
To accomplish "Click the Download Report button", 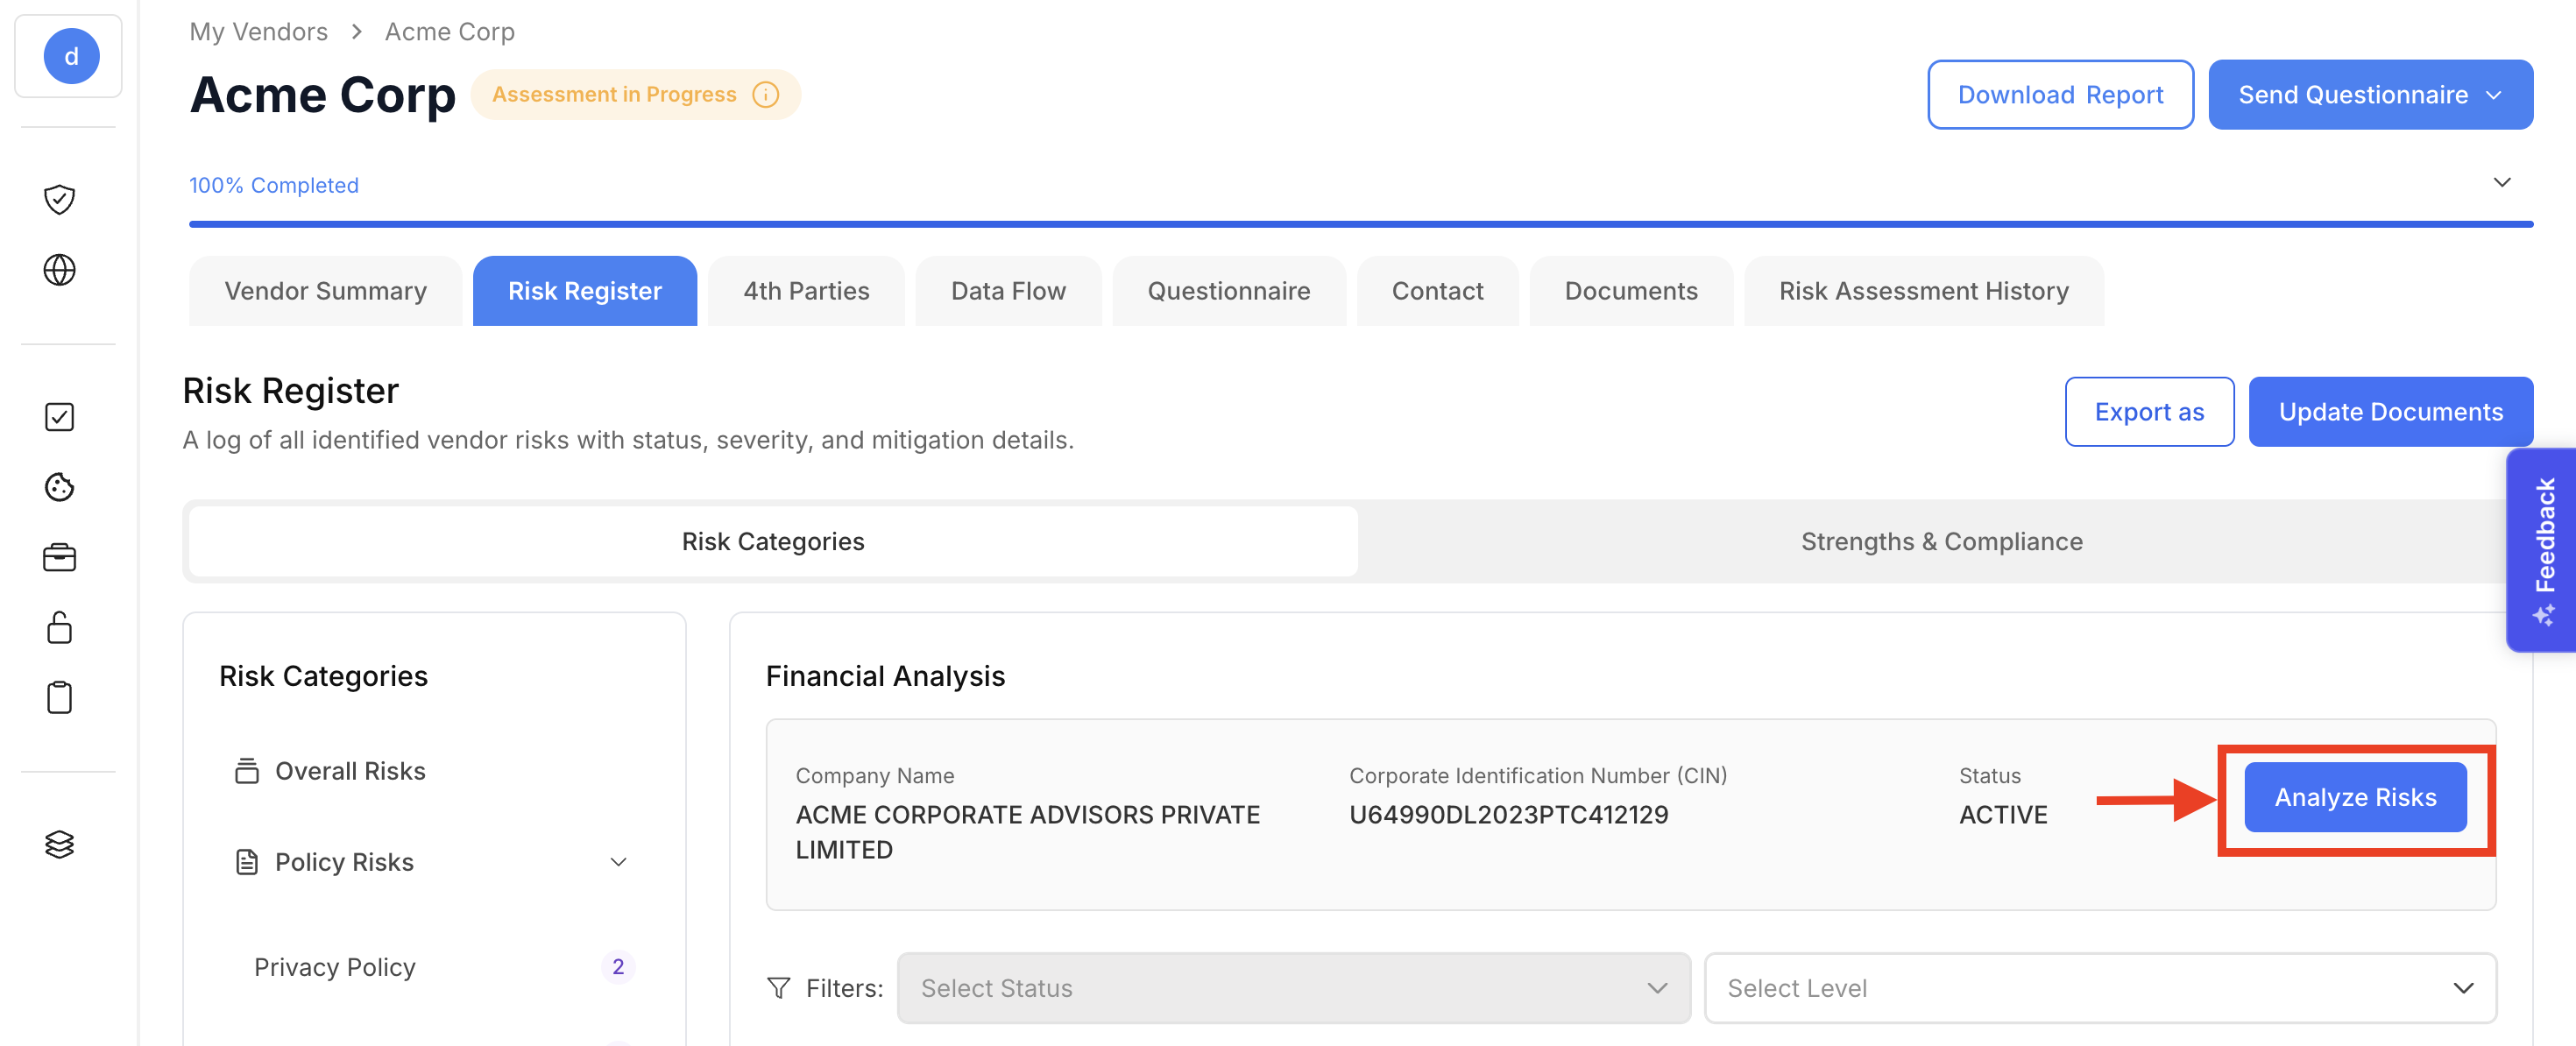I will (2059, 95).
